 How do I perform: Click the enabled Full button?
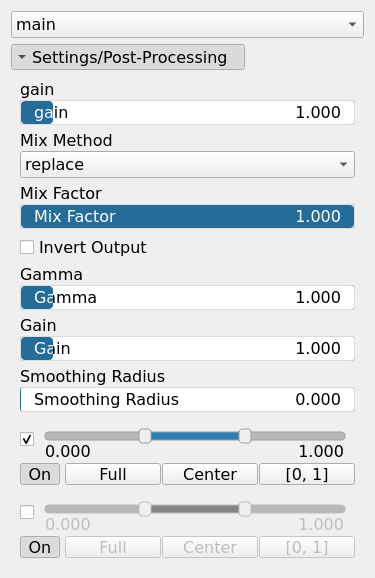pos(113,474)
